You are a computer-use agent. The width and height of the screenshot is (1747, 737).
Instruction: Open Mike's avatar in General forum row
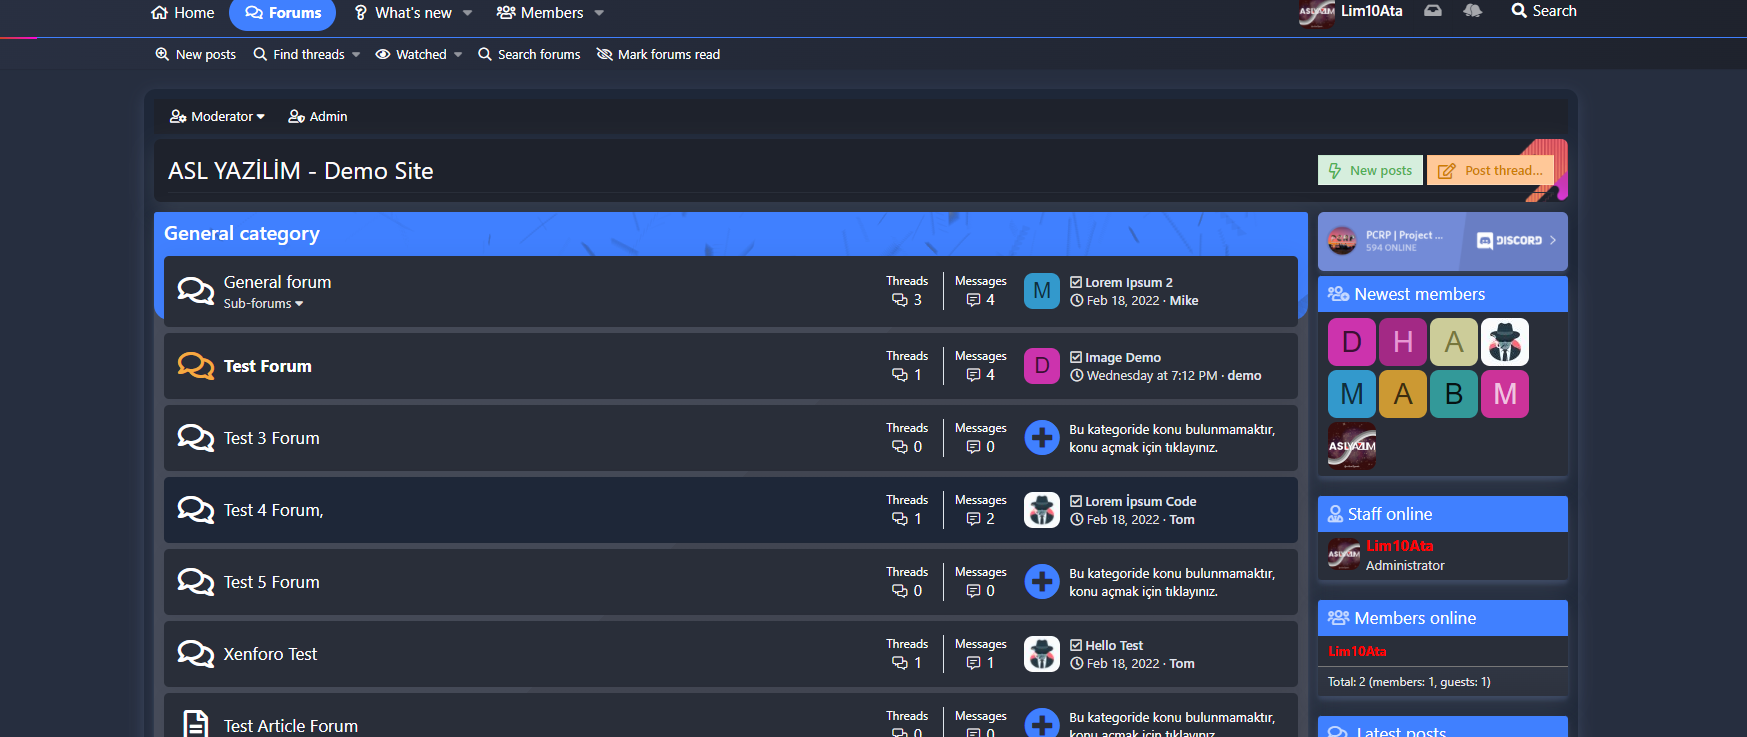[1042, 291]
